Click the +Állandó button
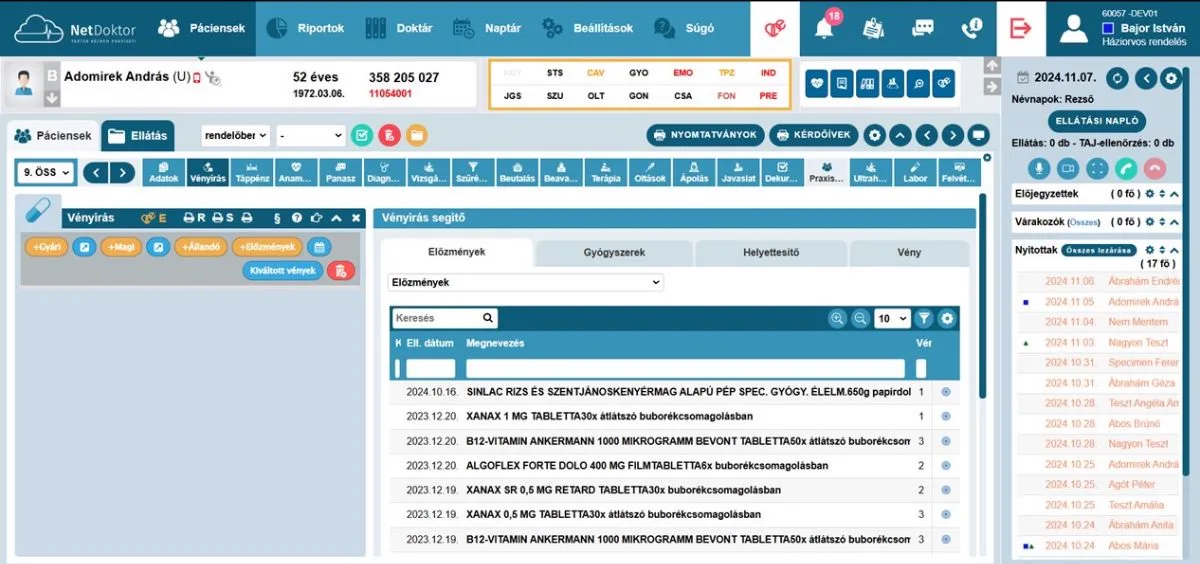Screen dimensions: 1200x564 [201, 247]
